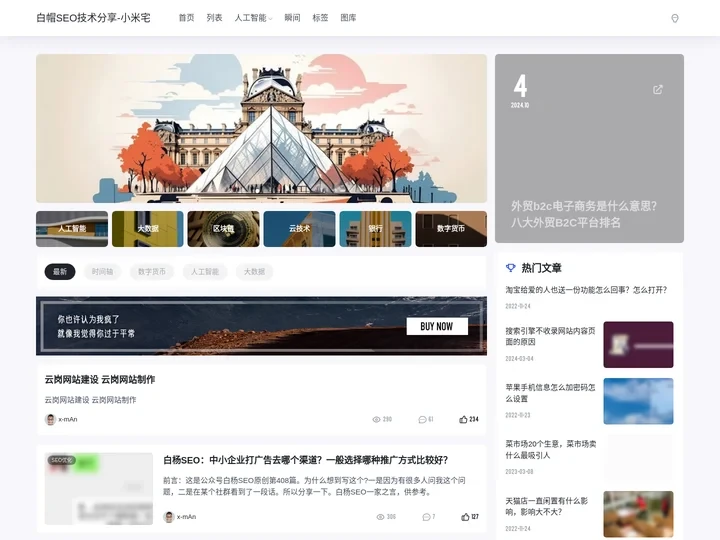Select the 最新 filter tab
This screenshot has width=720, height=540.
(60, 271)
